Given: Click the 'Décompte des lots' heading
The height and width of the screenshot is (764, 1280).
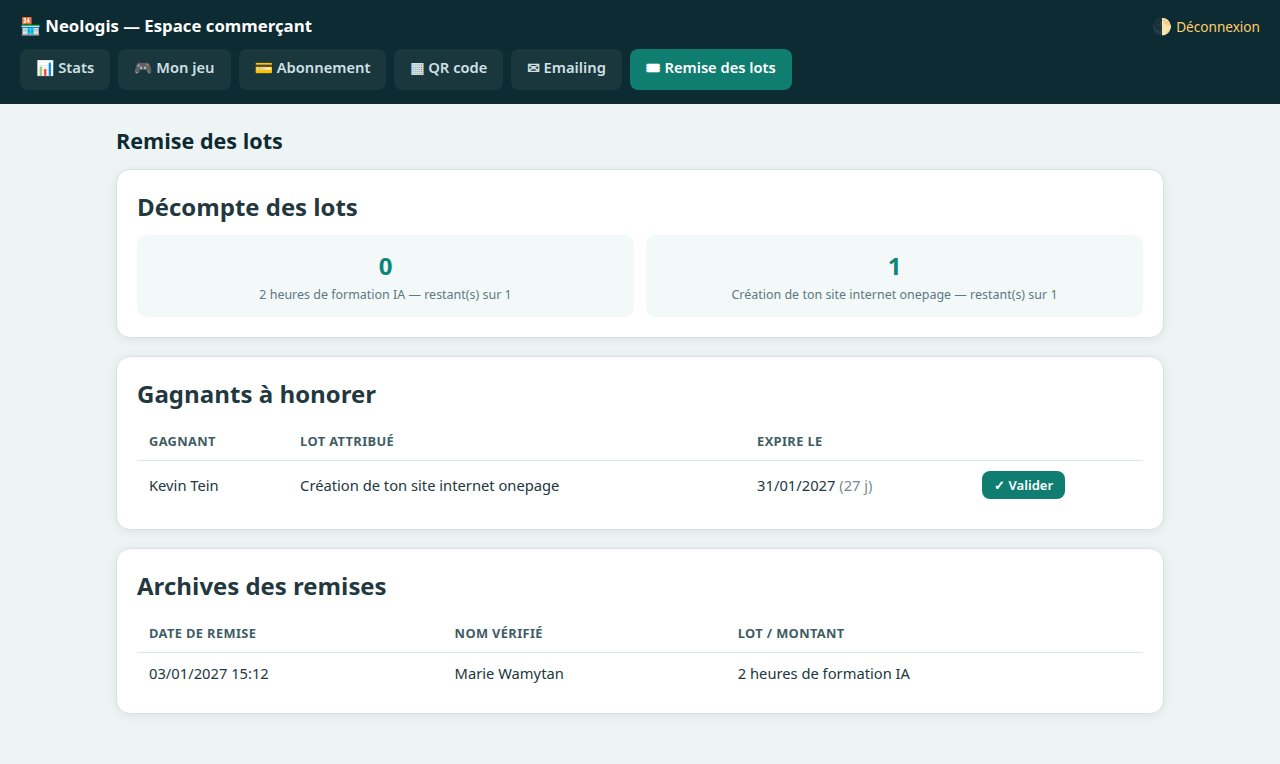Looking at the screenshot, I should click(247, 208).
